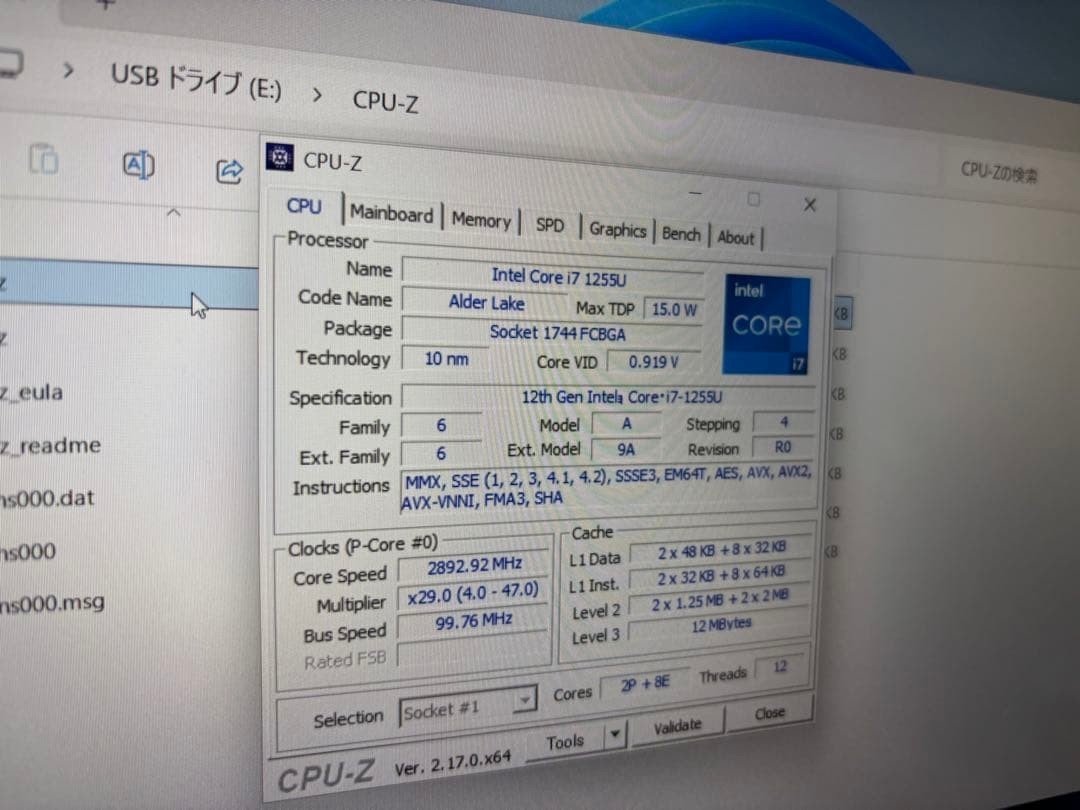Click the Package value Socket 1744 FCBGA
1080x810 pixels.
click(x=552, y=332)
